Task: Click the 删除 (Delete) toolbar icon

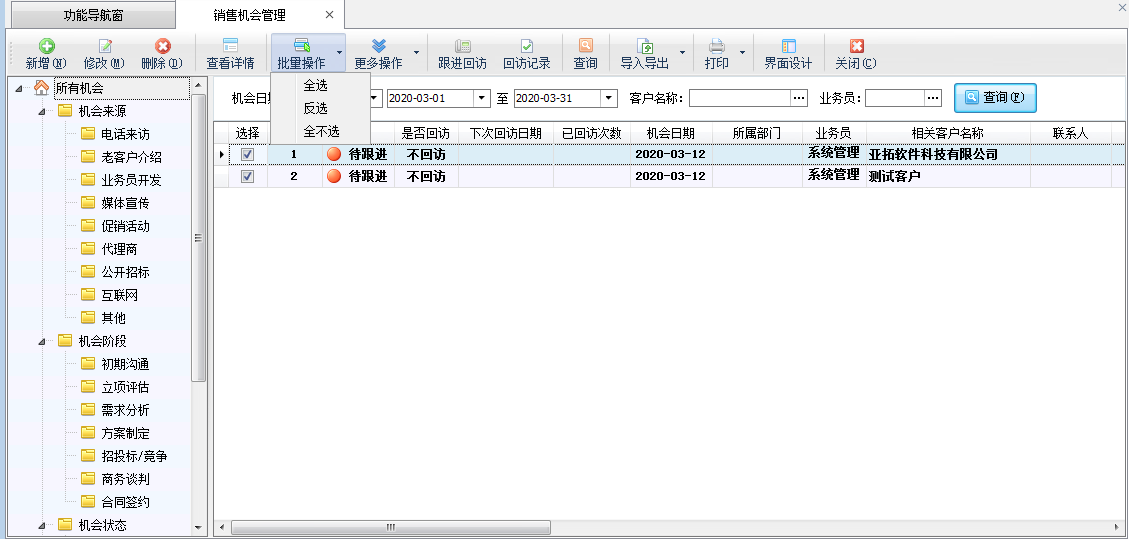Action: (162, 47)
